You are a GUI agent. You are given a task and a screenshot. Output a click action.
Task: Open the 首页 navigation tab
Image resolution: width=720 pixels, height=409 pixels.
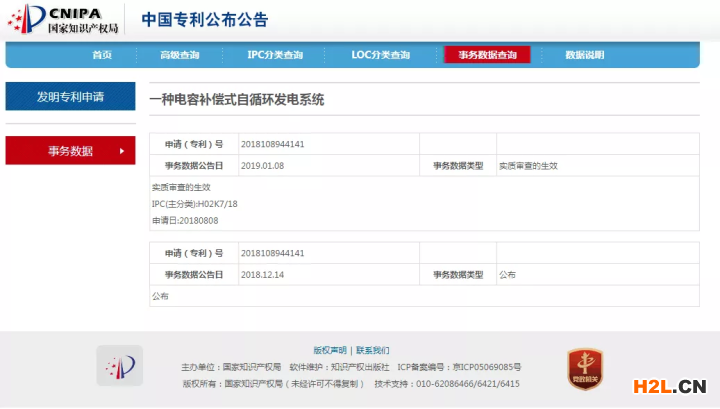pos(102,55)
